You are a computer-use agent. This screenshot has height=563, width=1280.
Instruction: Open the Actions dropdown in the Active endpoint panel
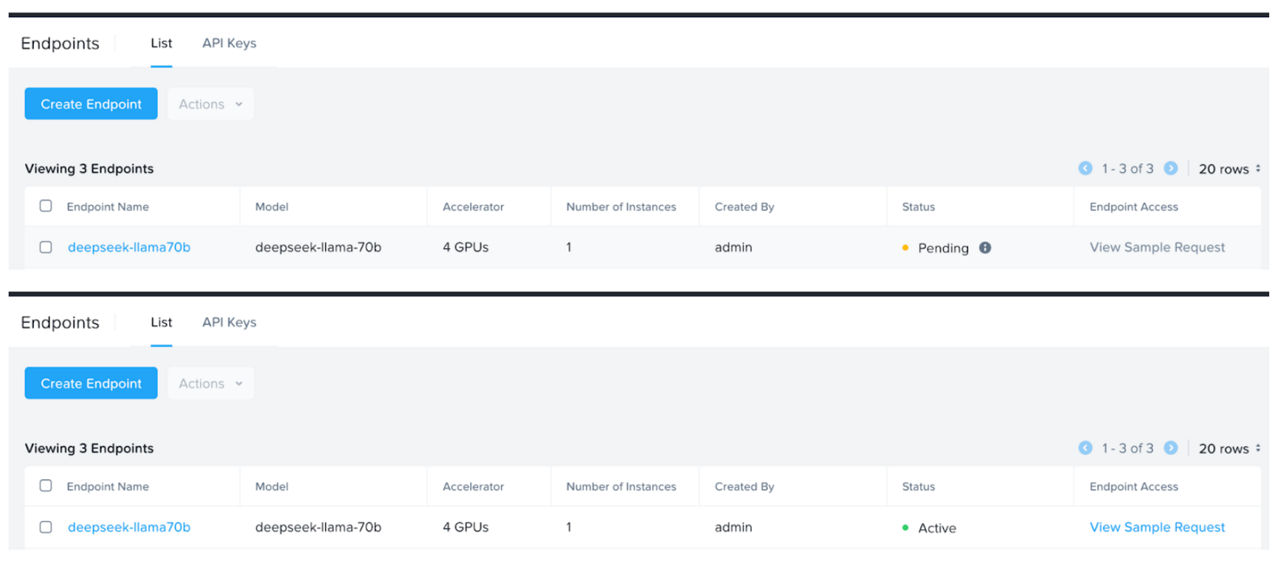(x=211, y=384)
